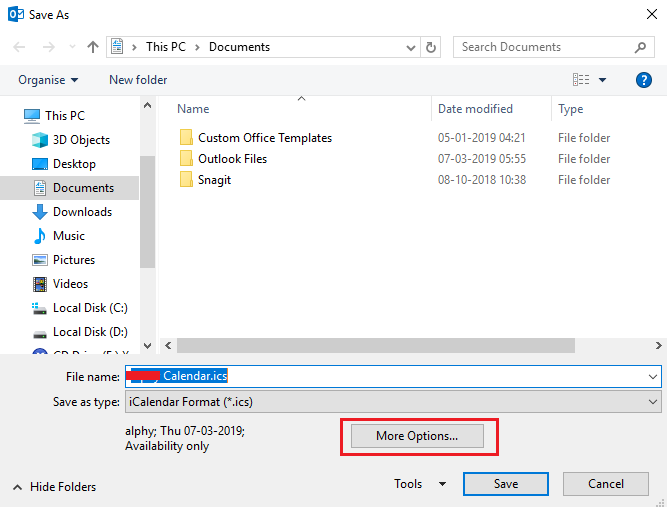
Task: Click the Back navigation arrow
Action: [x=20, y=47]
